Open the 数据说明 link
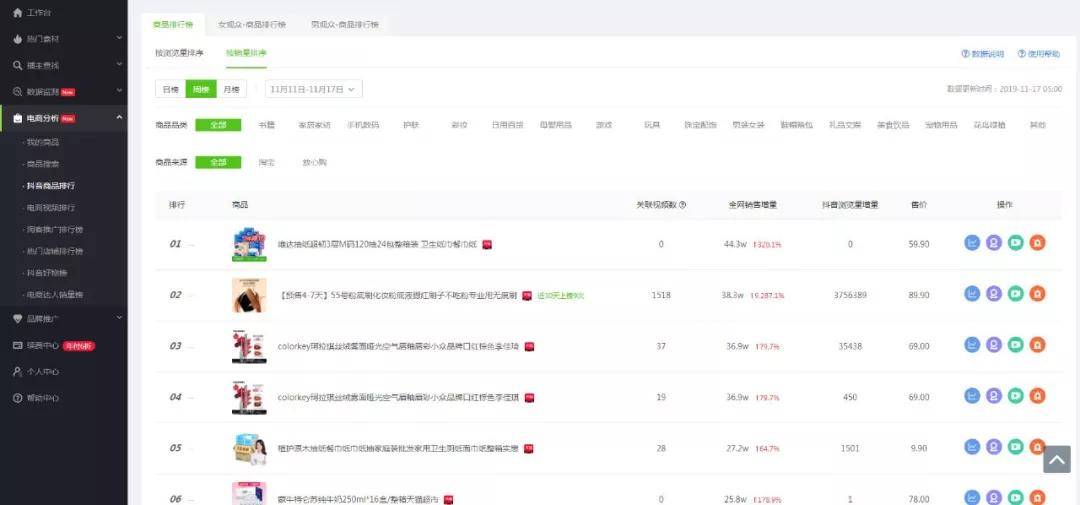Viewport: 1080px width, 505px height. 983,54
